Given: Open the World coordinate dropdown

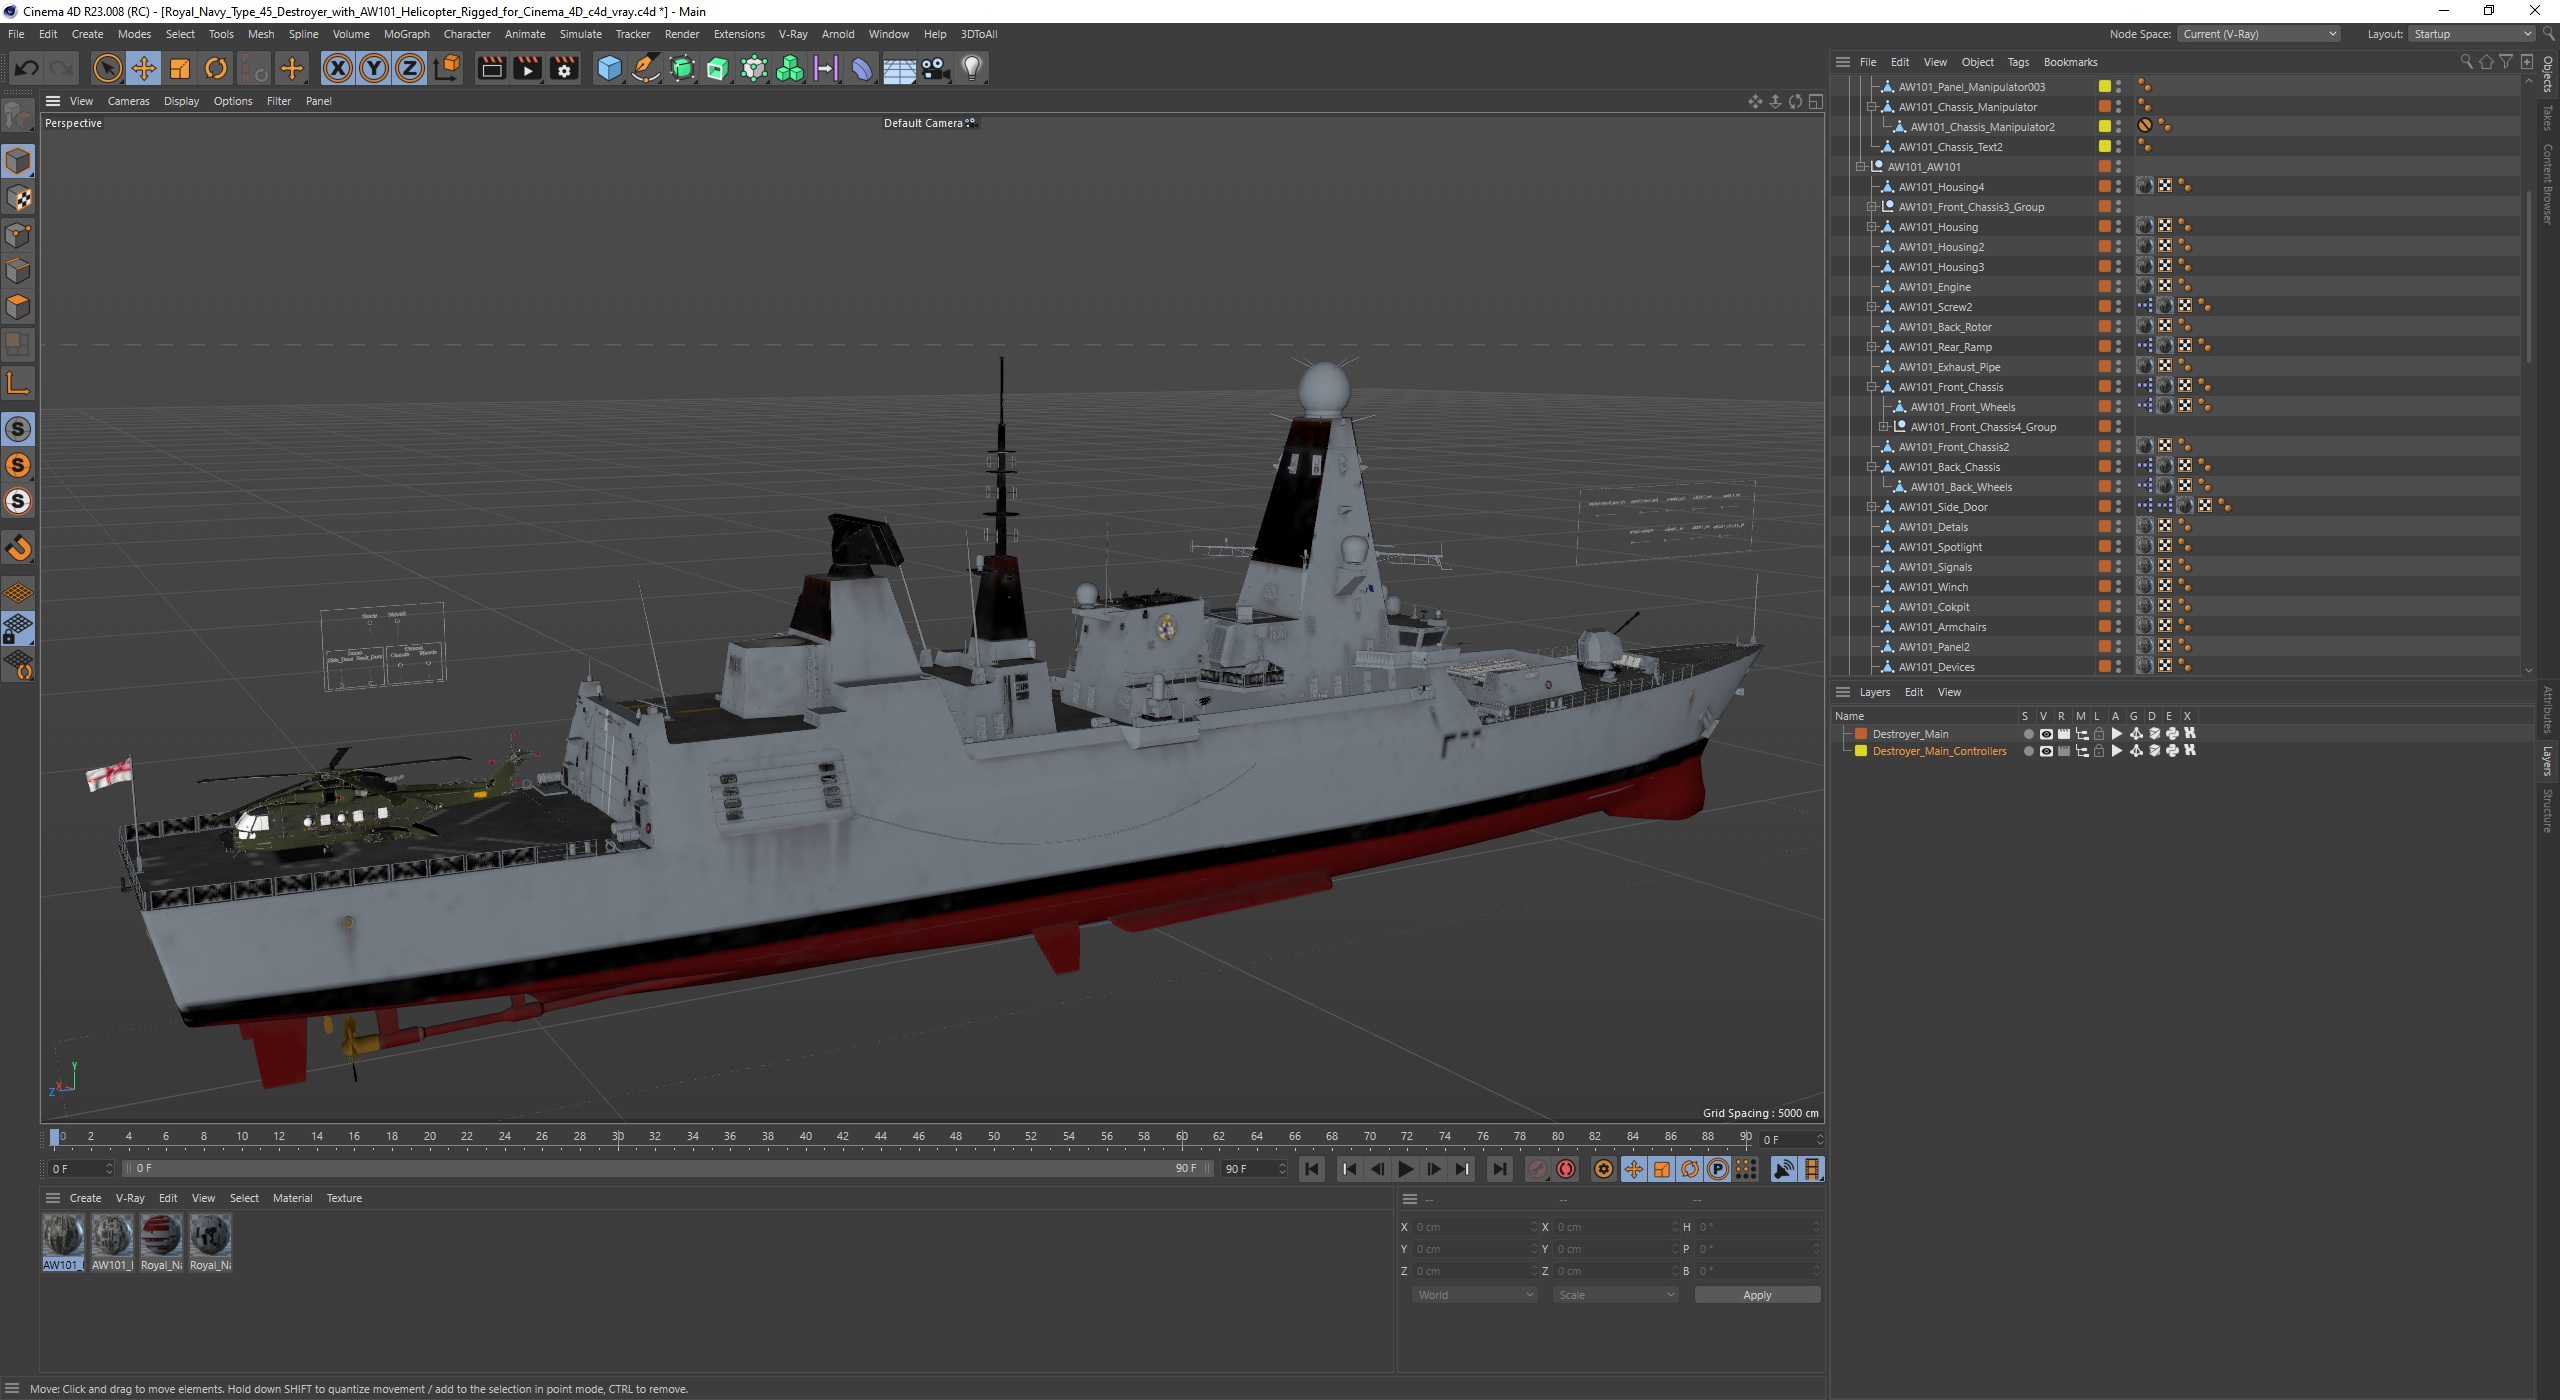Looking at the screenshot, I should click(1474, 1295).
